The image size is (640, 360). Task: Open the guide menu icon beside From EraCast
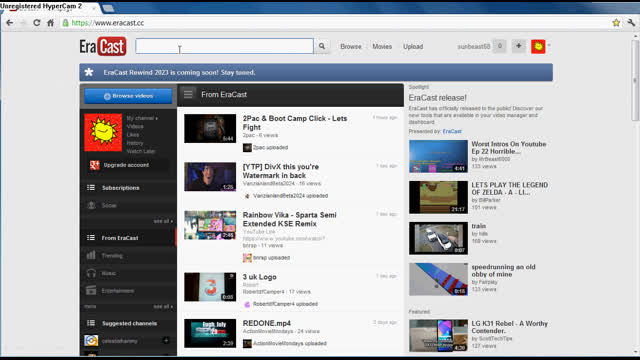tap(188, 94)
